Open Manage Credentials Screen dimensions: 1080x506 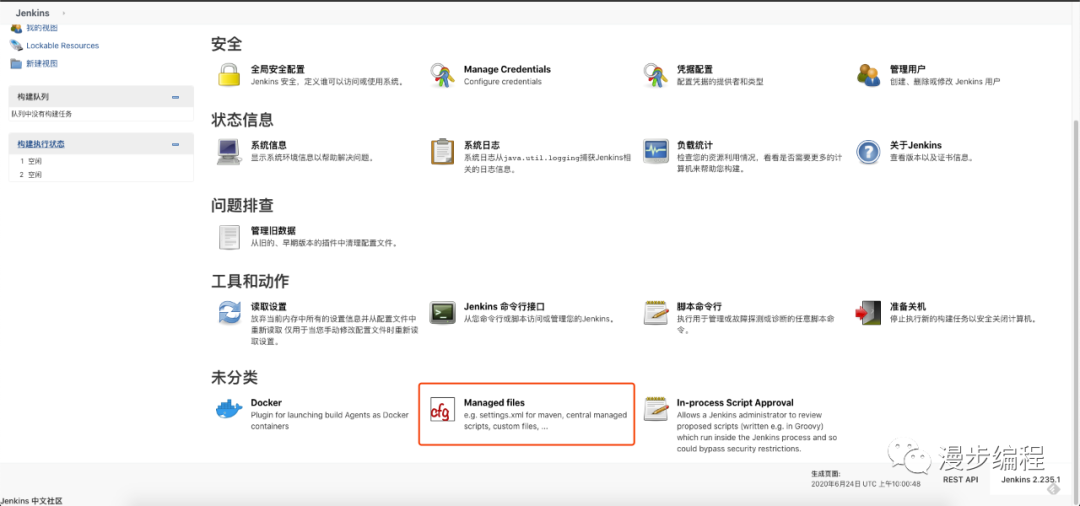tap(507, 70)
